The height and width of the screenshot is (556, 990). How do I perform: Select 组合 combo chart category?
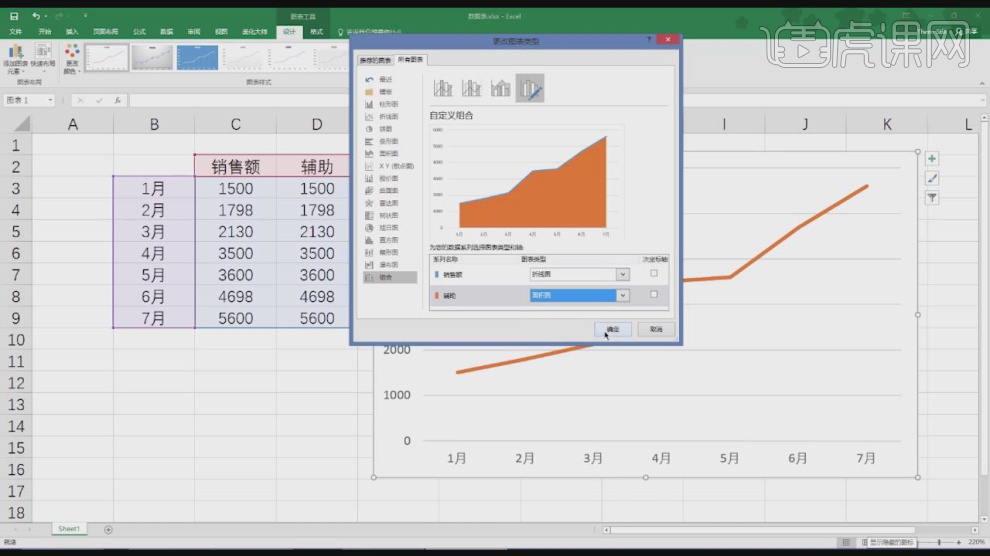tap(390, 277)
